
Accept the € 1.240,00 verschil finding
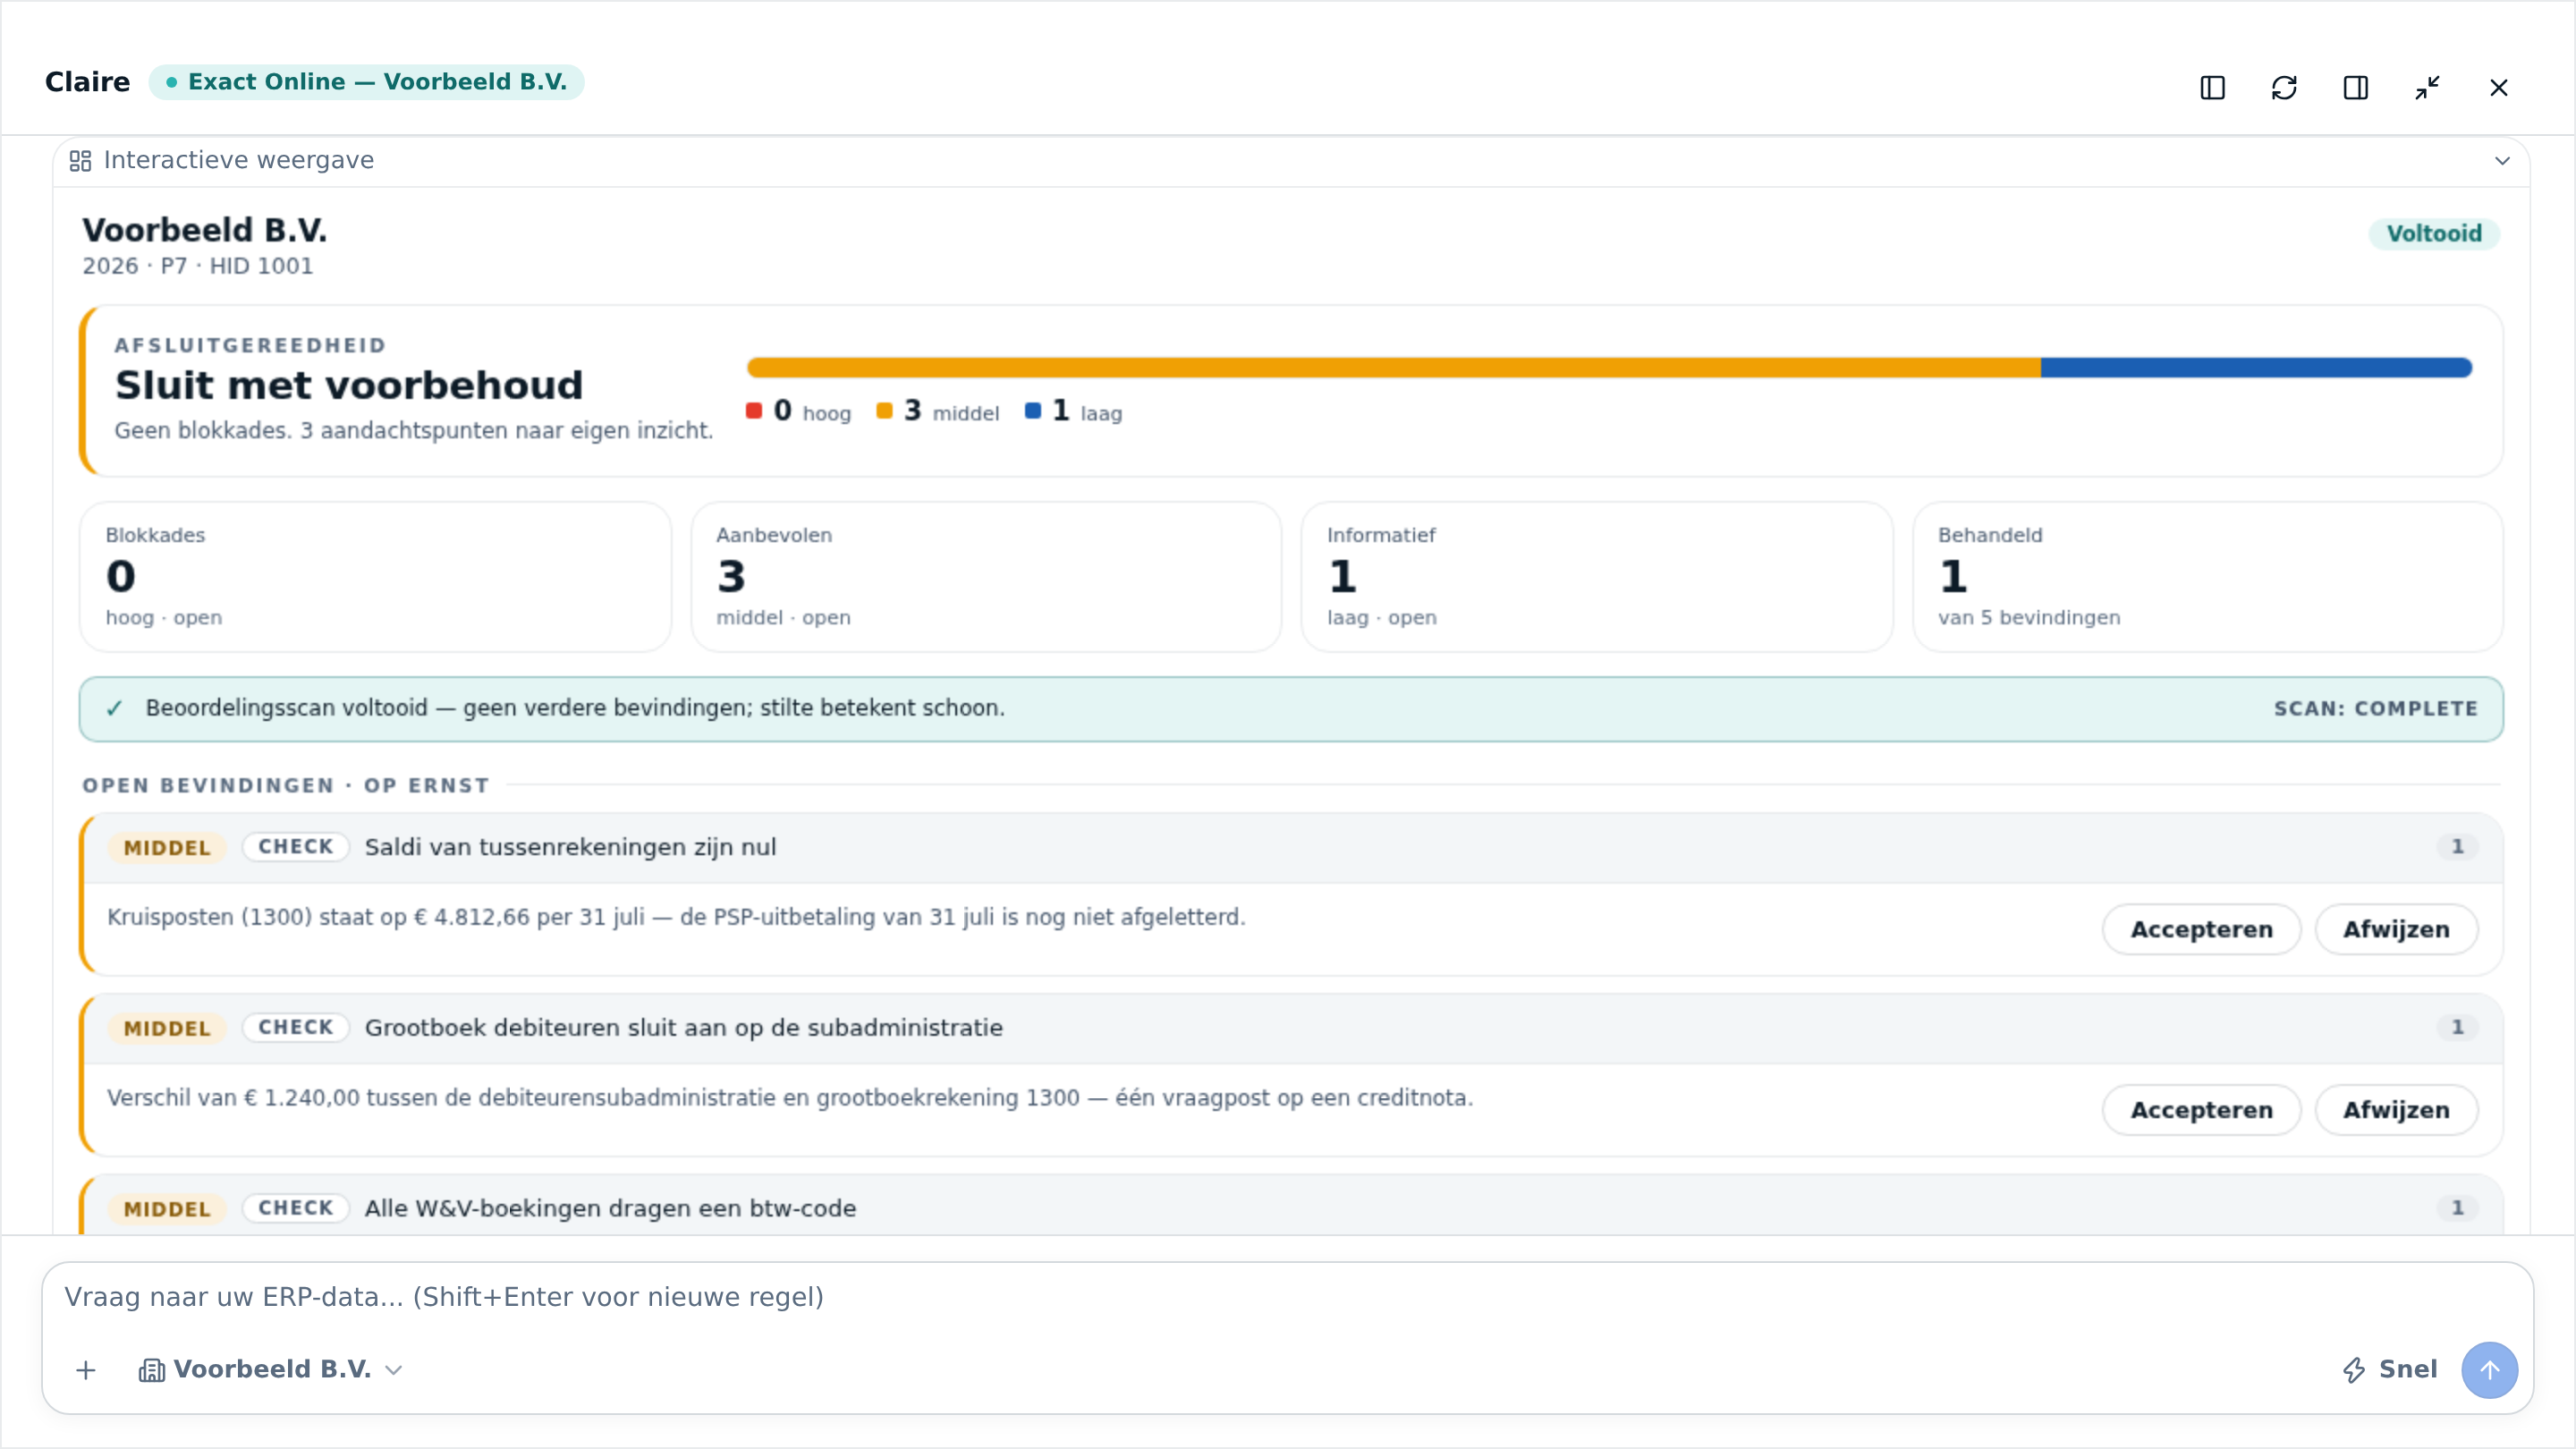(x=2201, y=1111)
